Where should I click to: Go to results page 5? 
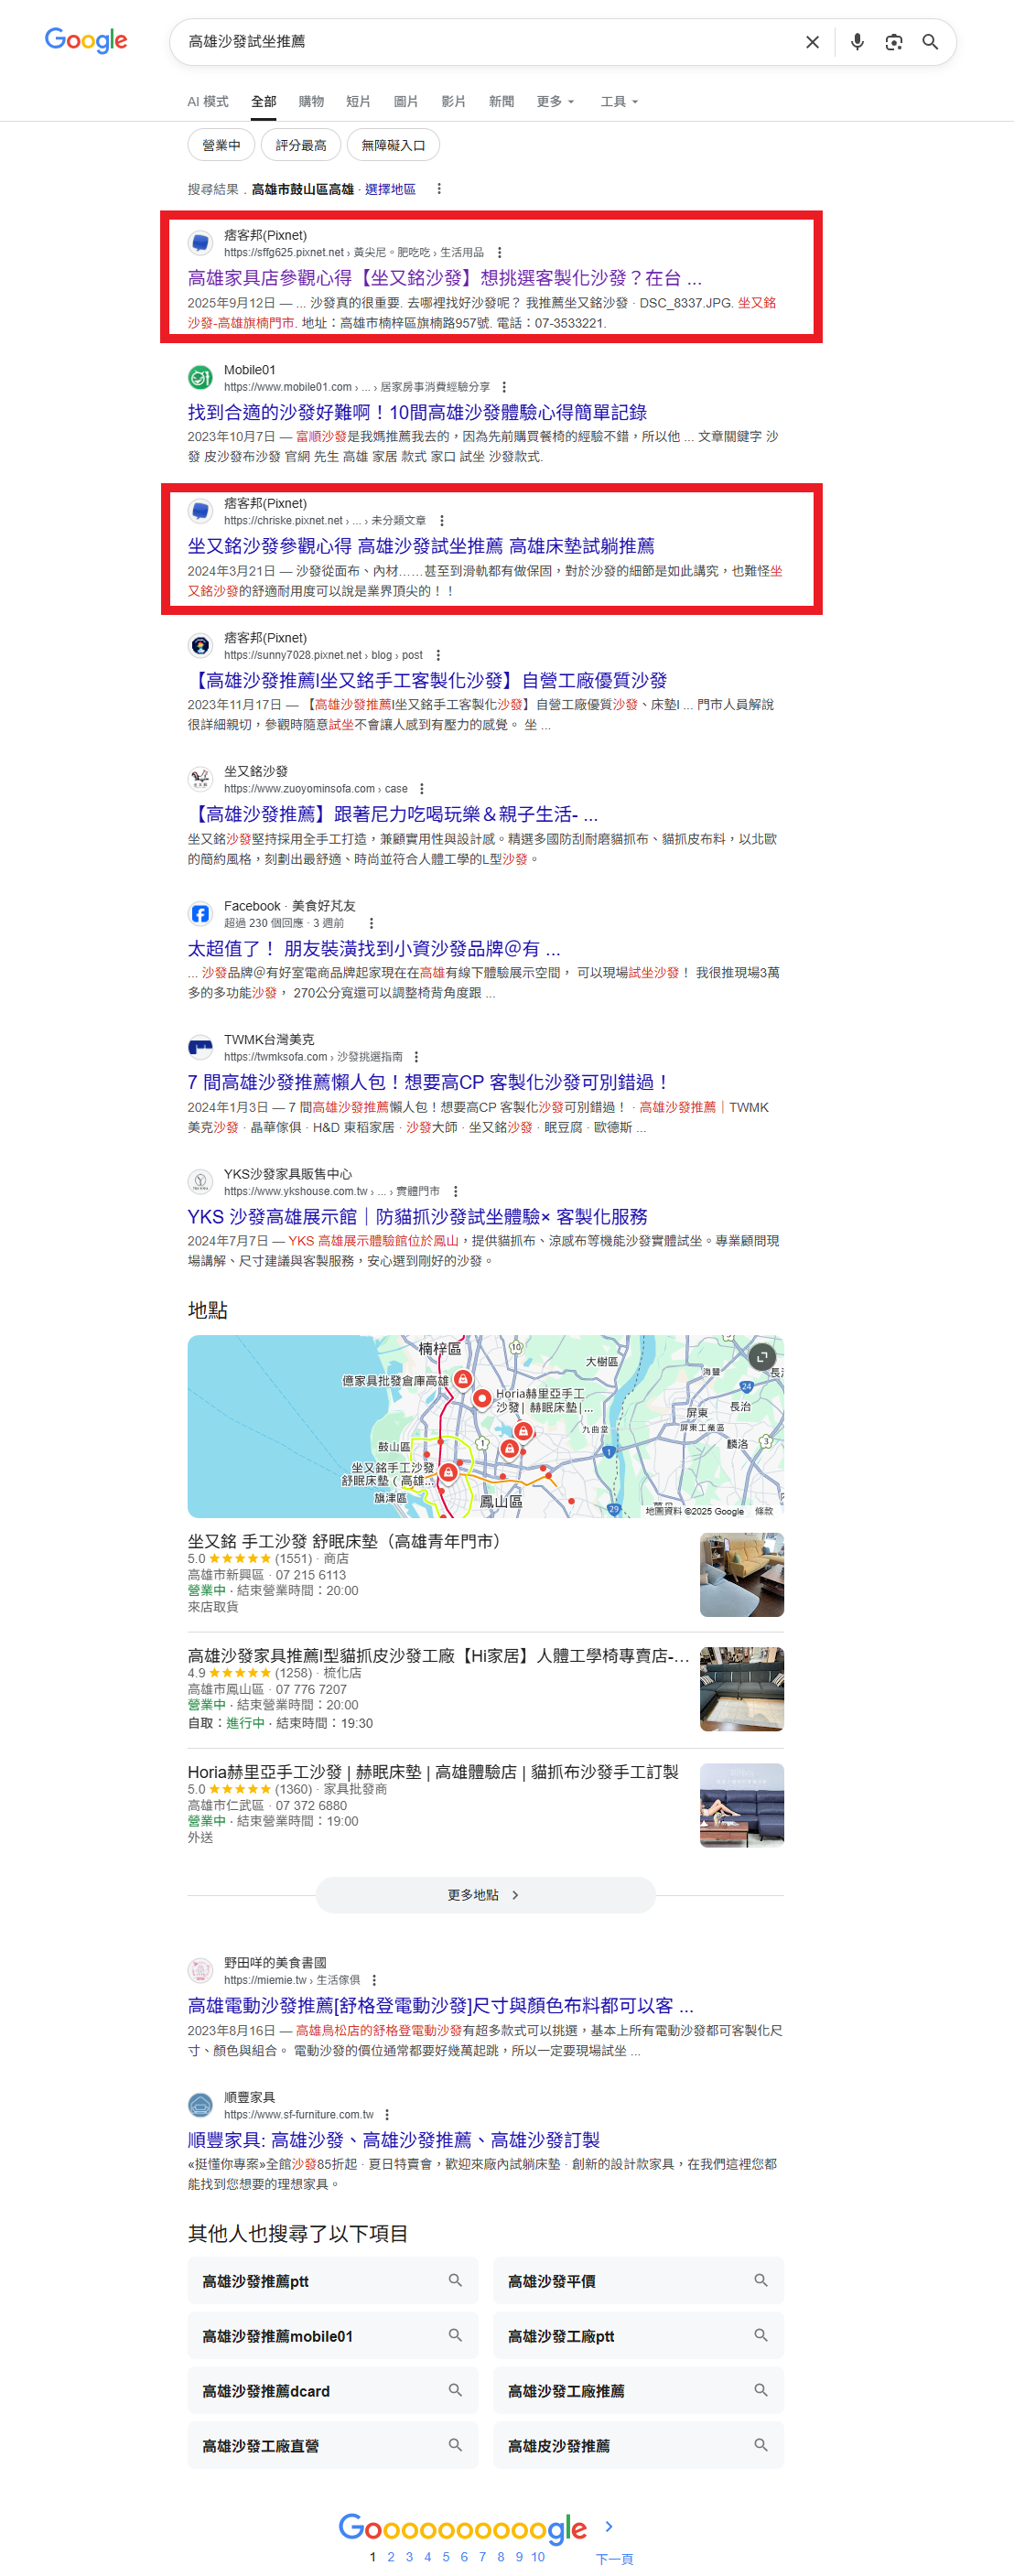[446, 2556]
